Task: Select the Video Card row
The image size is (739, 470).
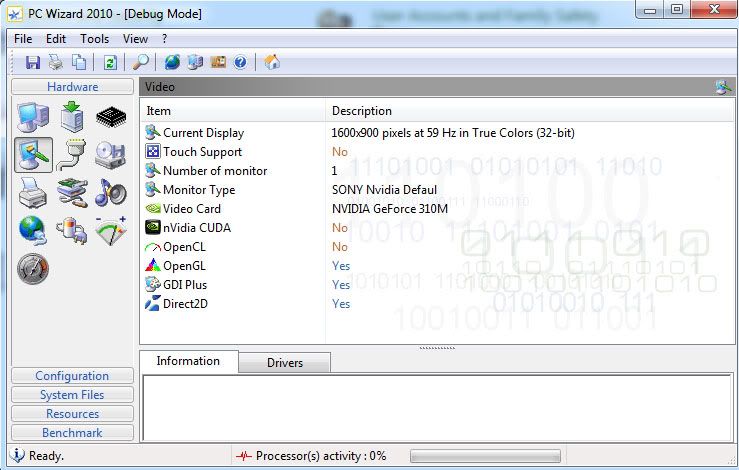Action: pyautogui.click(x=437, y=209)
